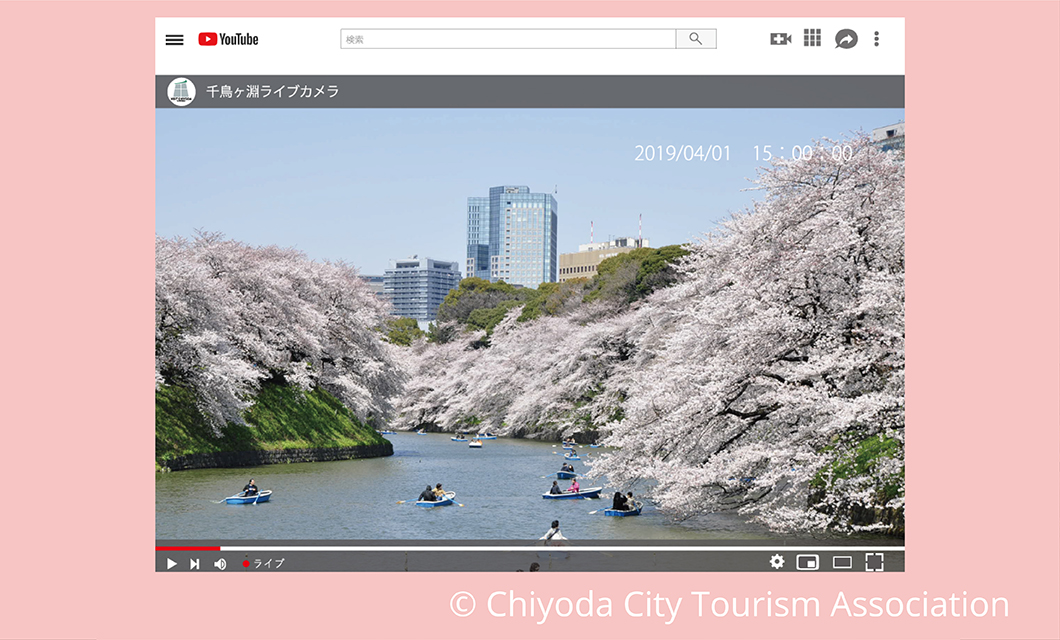Viewport: 1060px width, 640px height.
Task: Click the YouTube logo
Action: (228, 39)
